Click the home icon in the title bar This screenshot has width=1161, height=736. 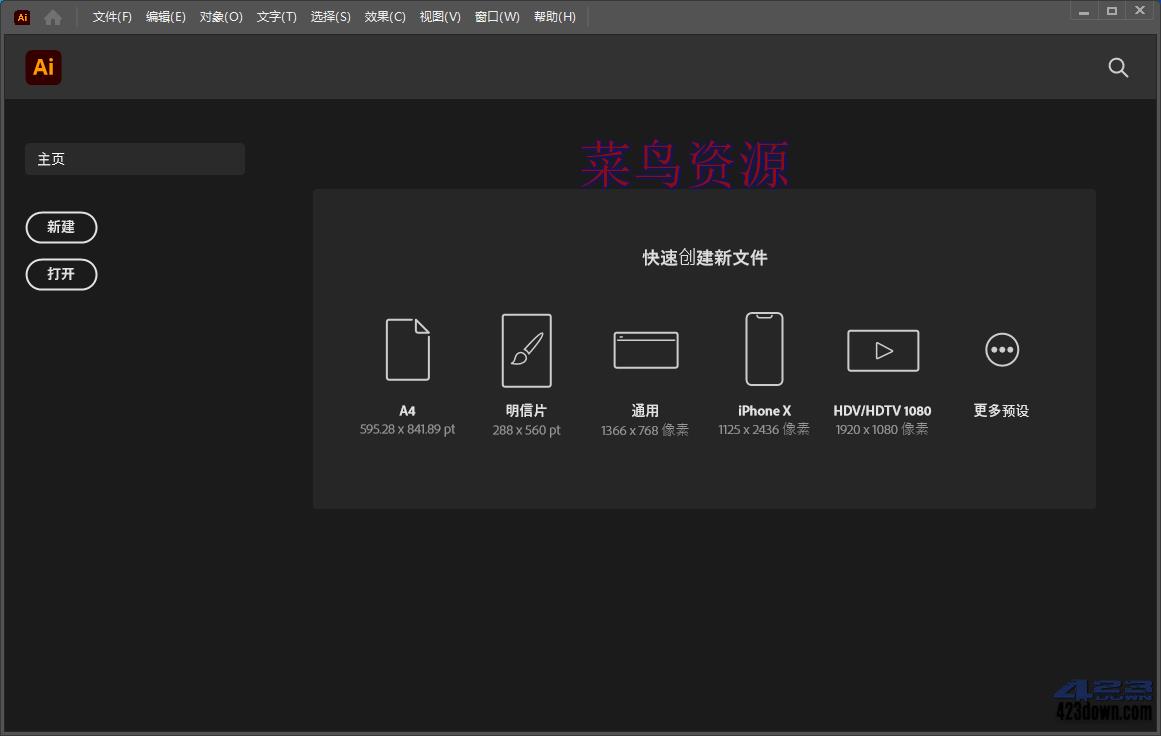pos(52,16)
